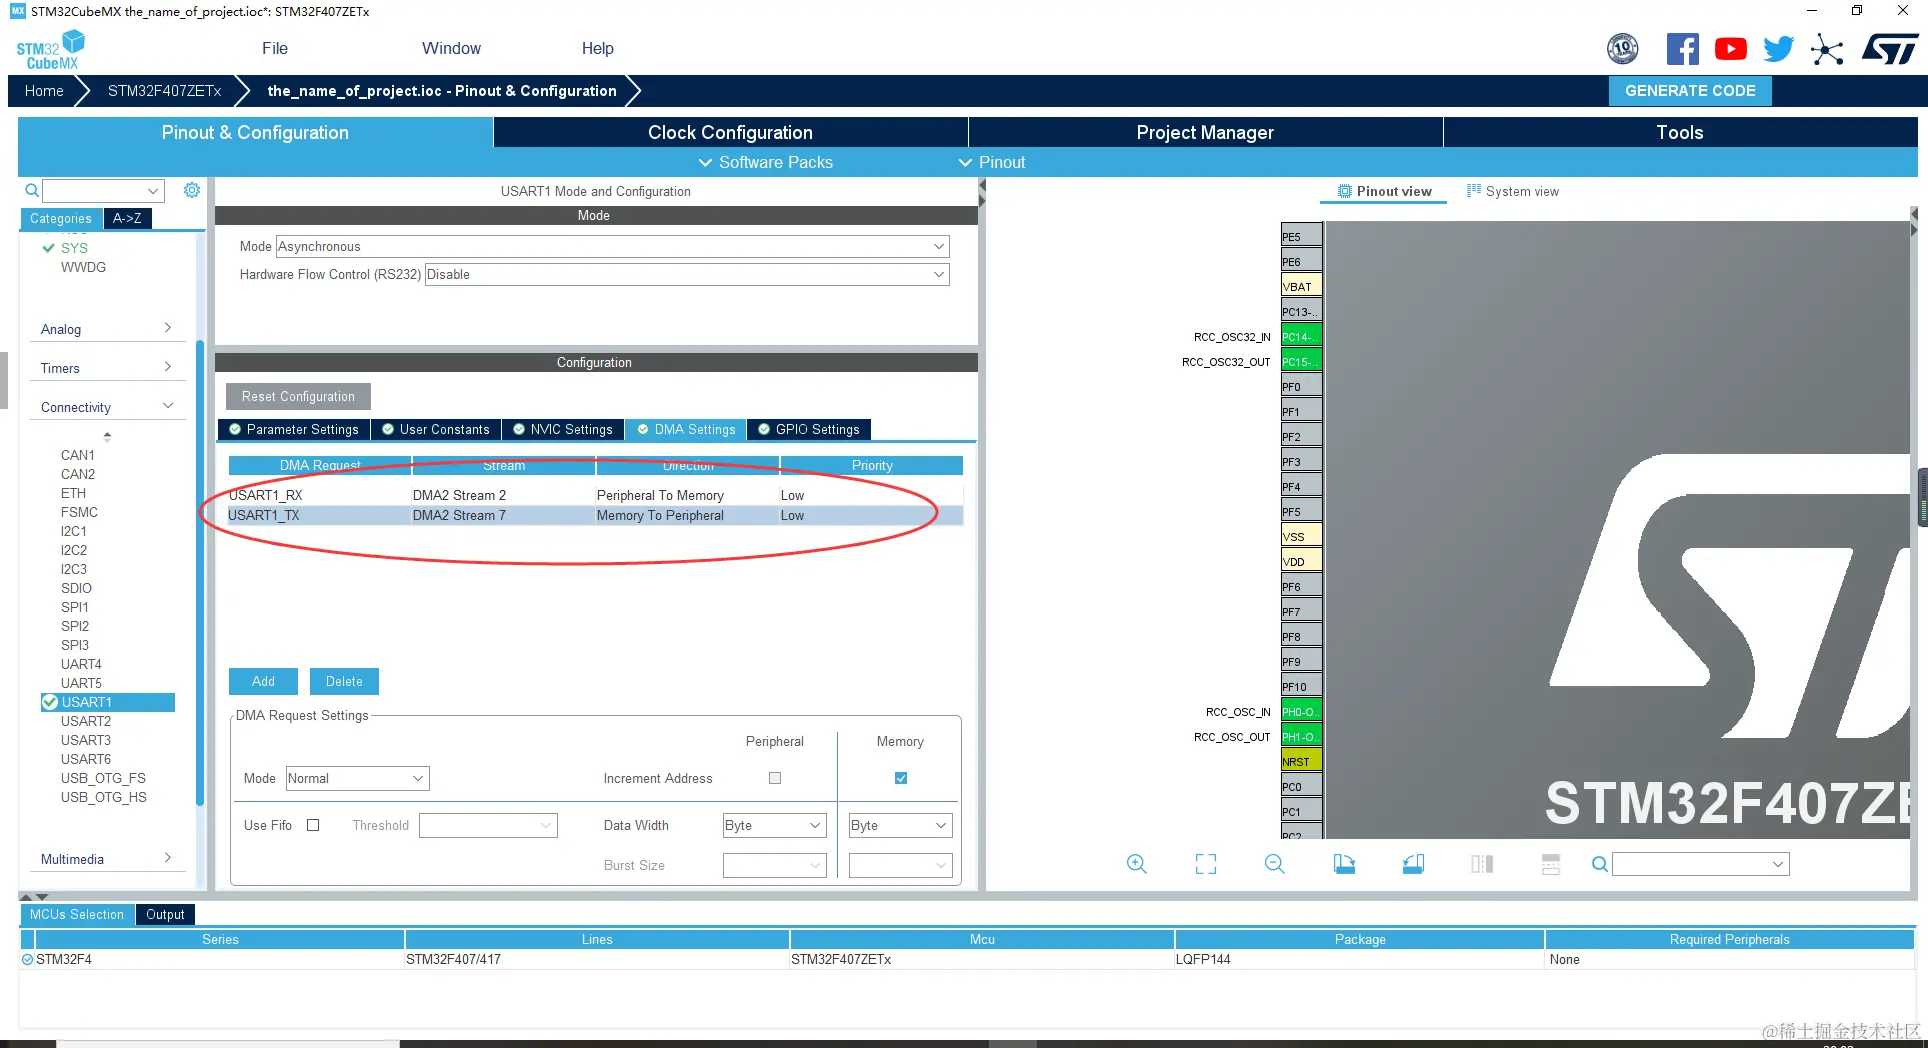Viewport: 1928px width, 1048px height.
Task: Select the PF6 pin
Action: 1301,586
